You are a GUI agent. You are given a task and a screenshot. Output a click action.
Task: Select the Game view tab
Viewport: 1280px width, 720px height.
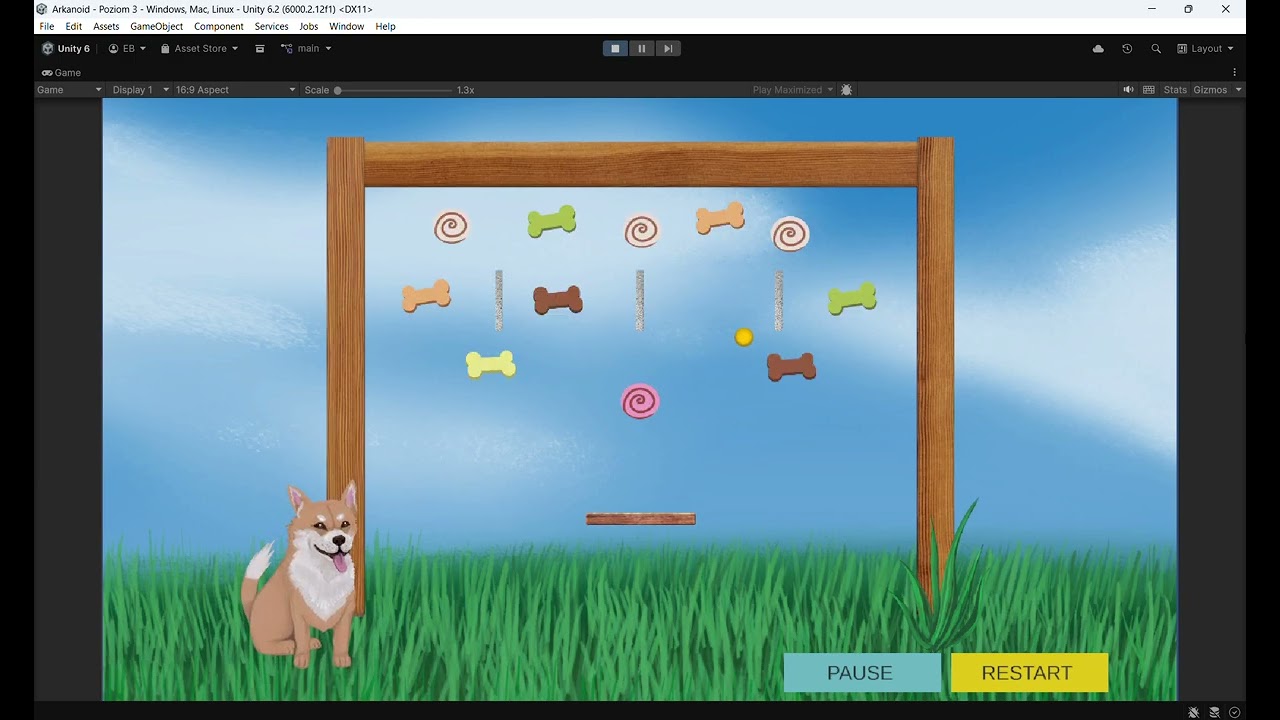point(62,72)
